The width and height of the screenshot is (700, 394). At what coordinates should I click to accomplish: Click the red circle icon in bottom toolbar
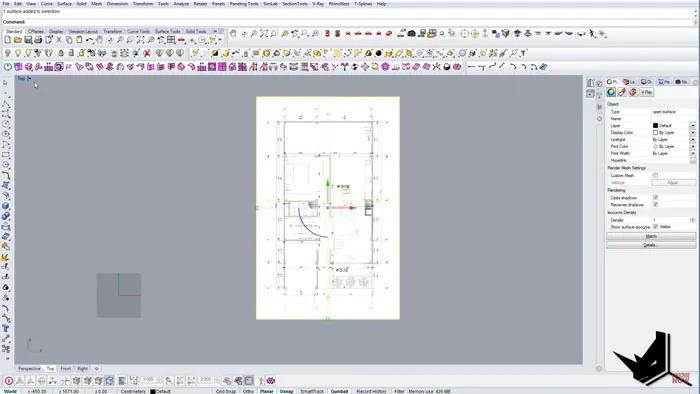coord(8,381)
